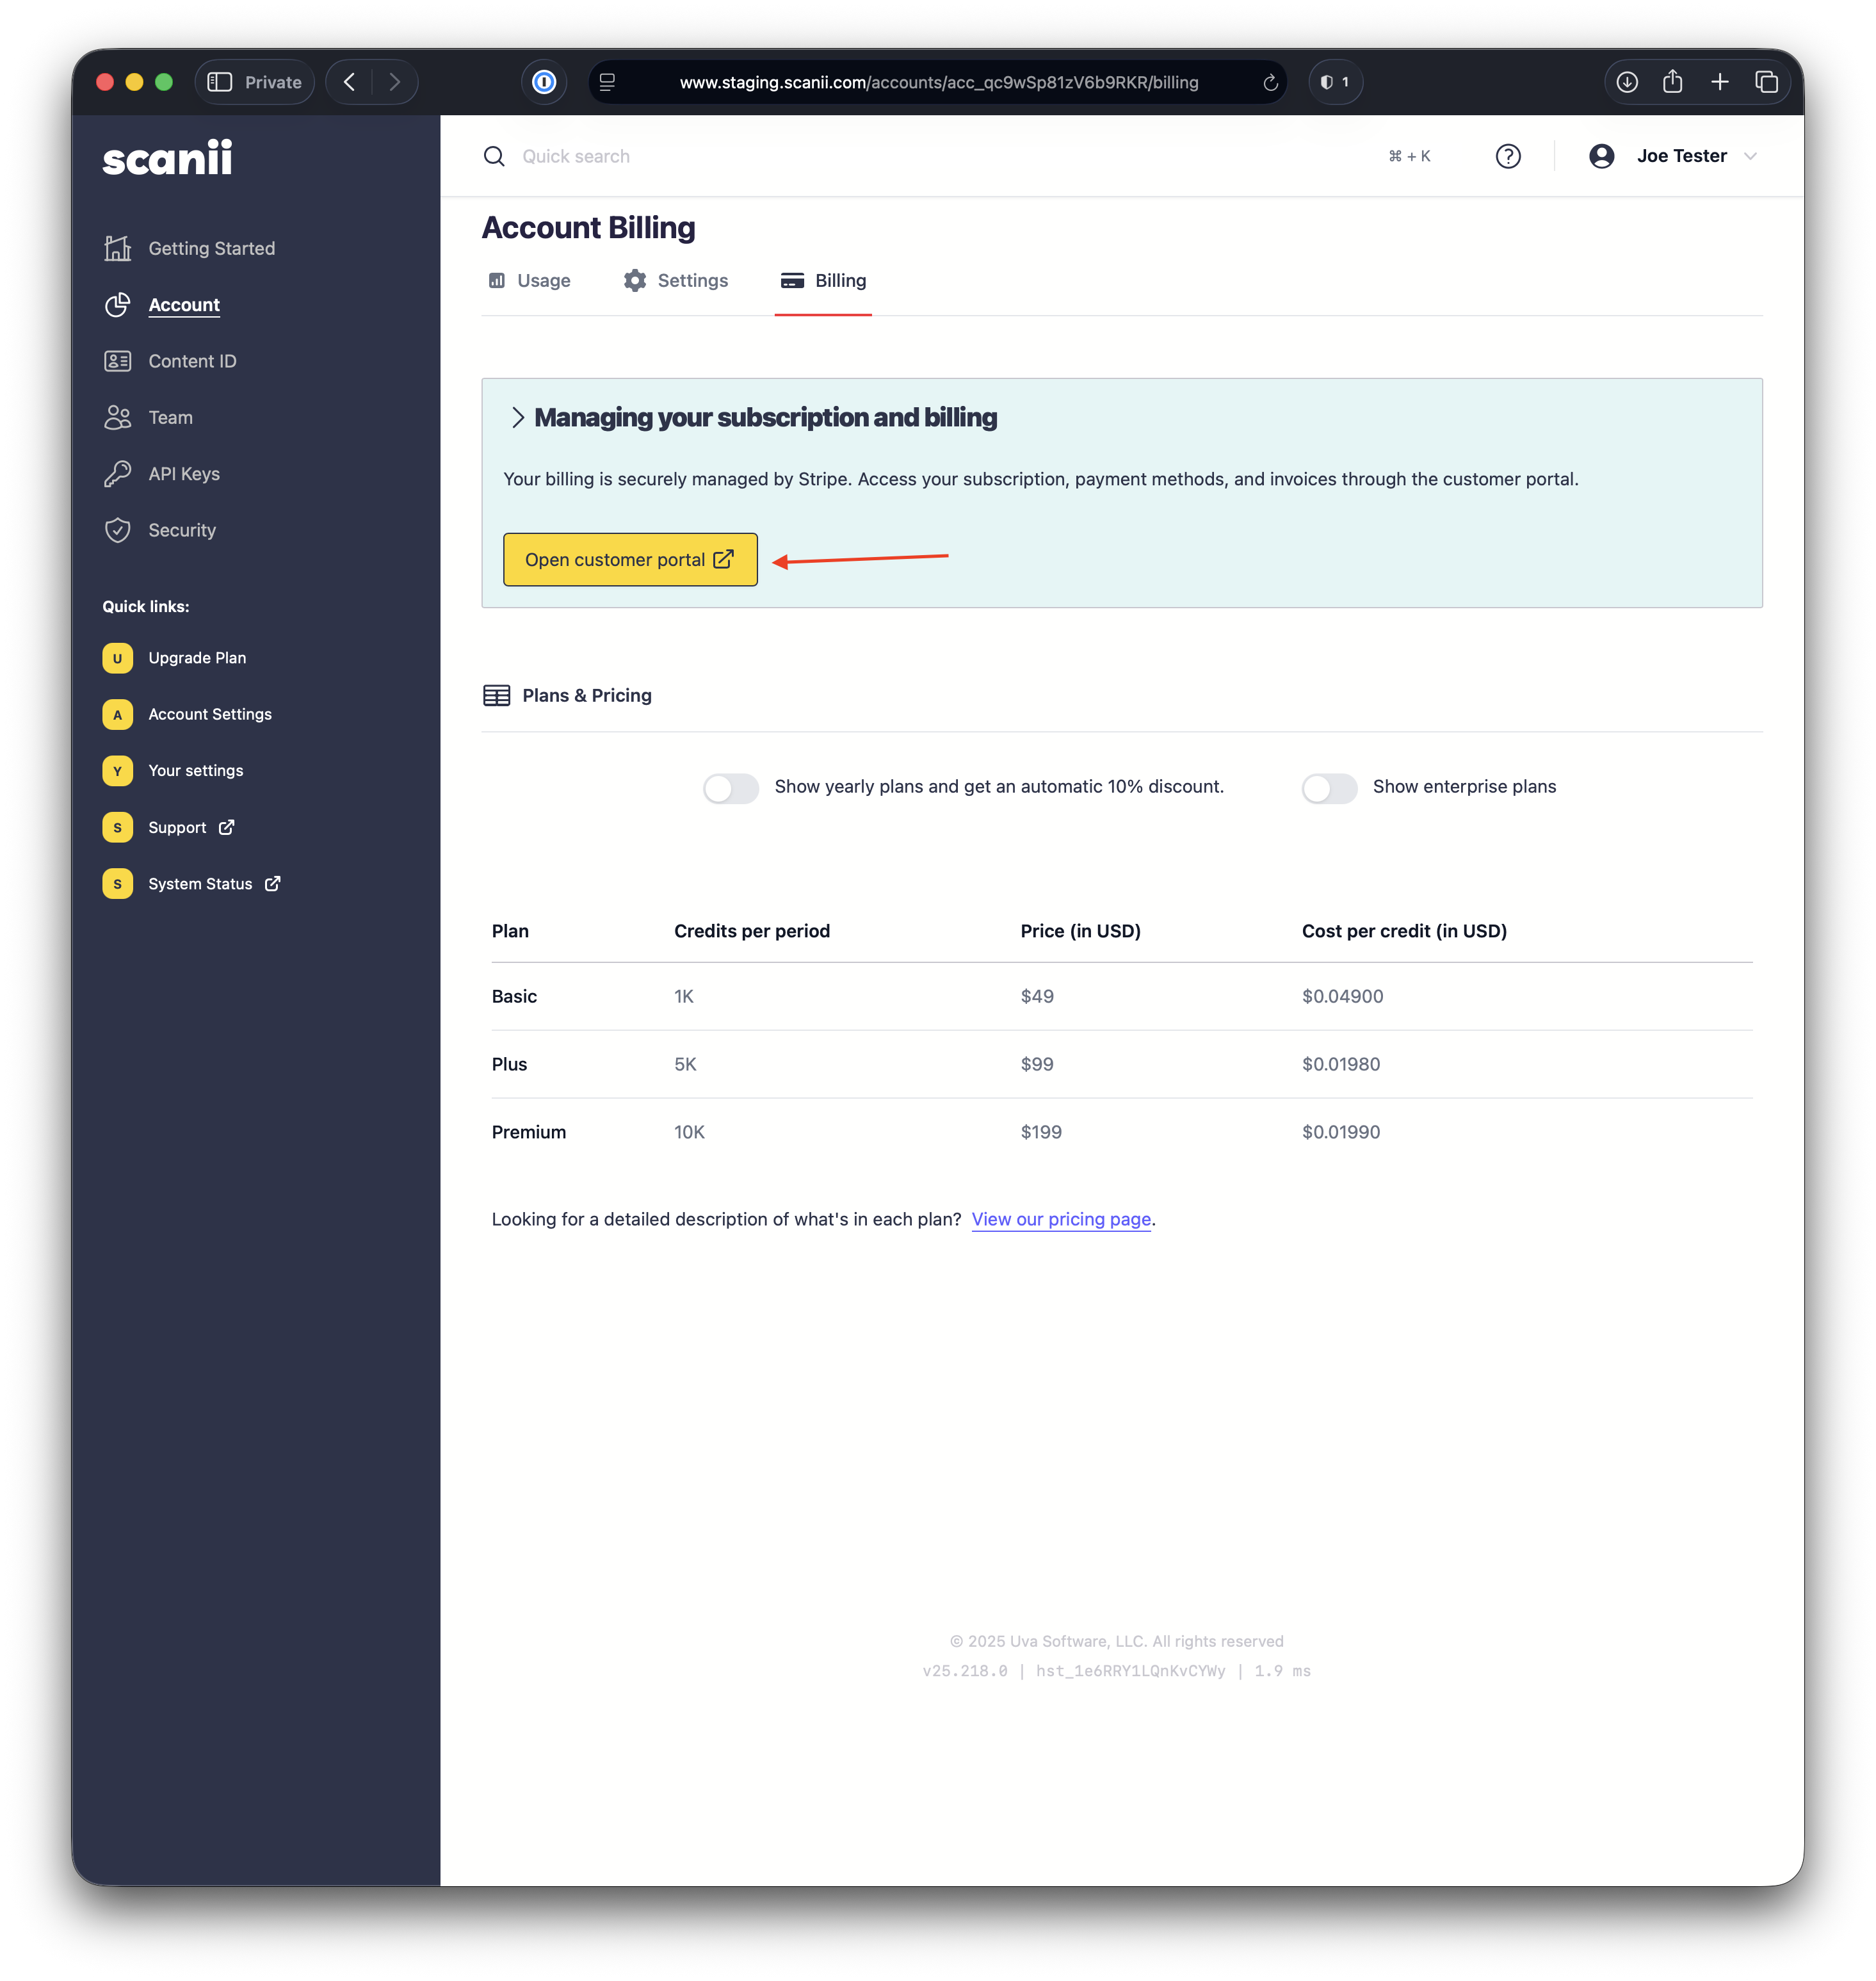The height and width of the screenshot is (1981, 1876).
Task: Follow the View our pricing page link
Action: tap(1060, 1219)
